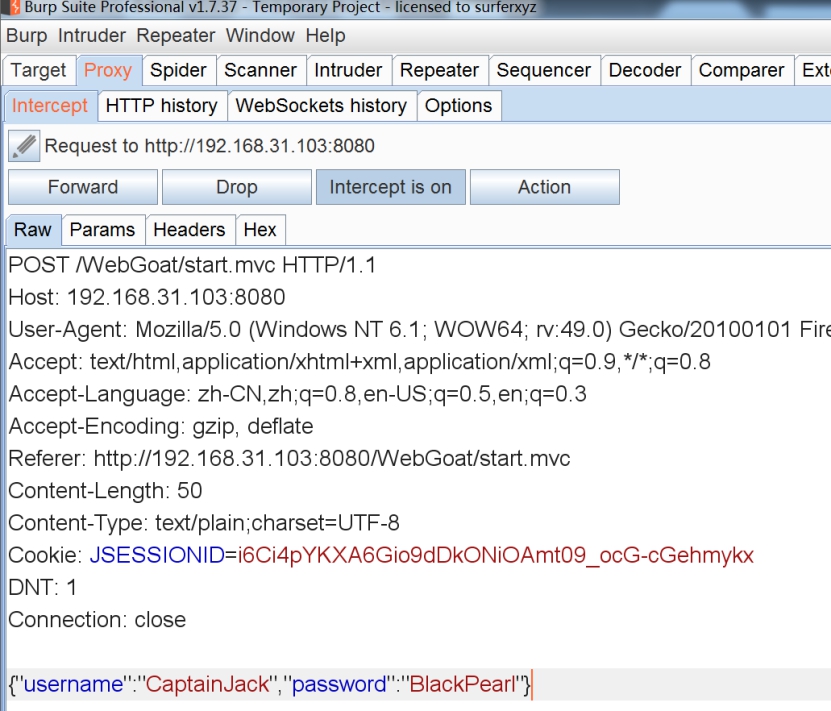
Task: Click the Accept: text/html header line
Action: [x=359, y=362]
